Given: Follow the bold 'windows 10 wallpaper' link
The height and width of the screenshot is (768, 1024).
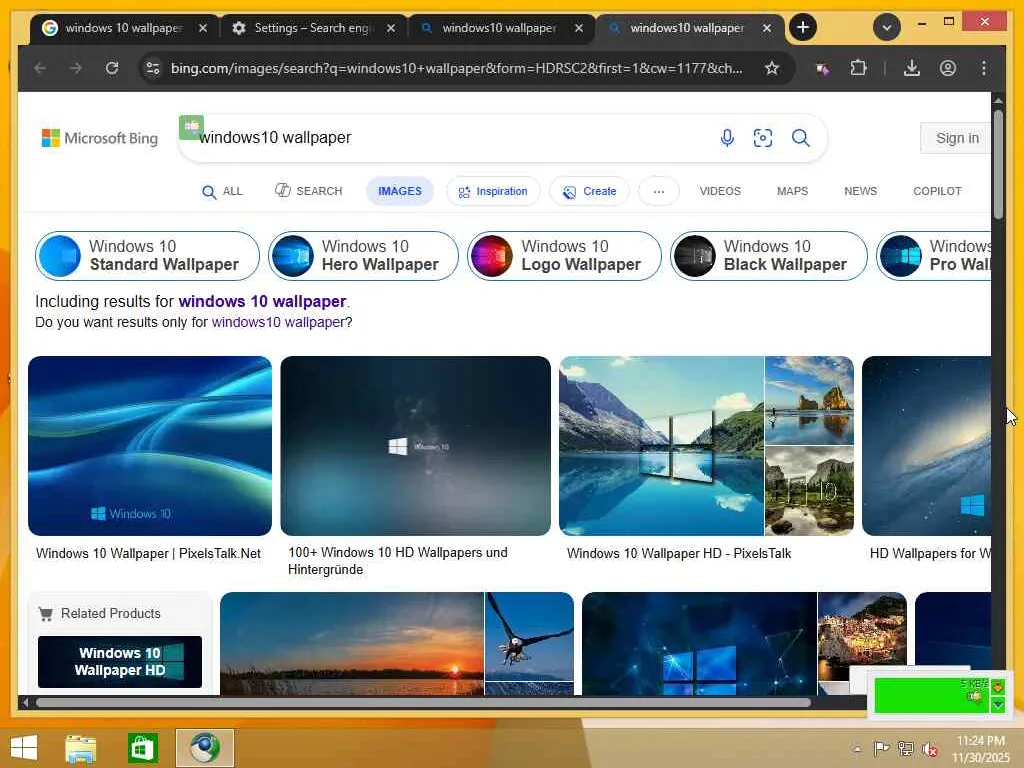Looking at the screenshot, I should click(x=263, y=302).
